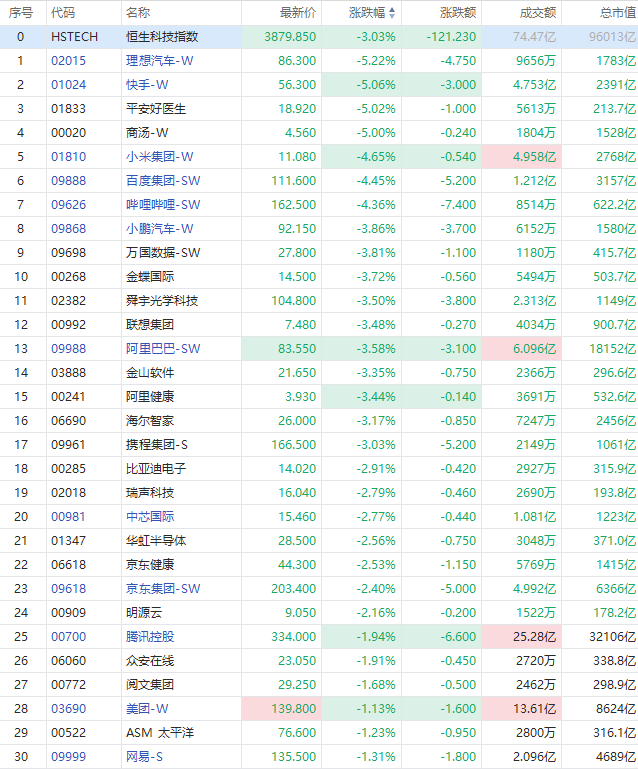
Task: Sort by the 涨跌幅 column arrow icon
Action: pos(392,13)
